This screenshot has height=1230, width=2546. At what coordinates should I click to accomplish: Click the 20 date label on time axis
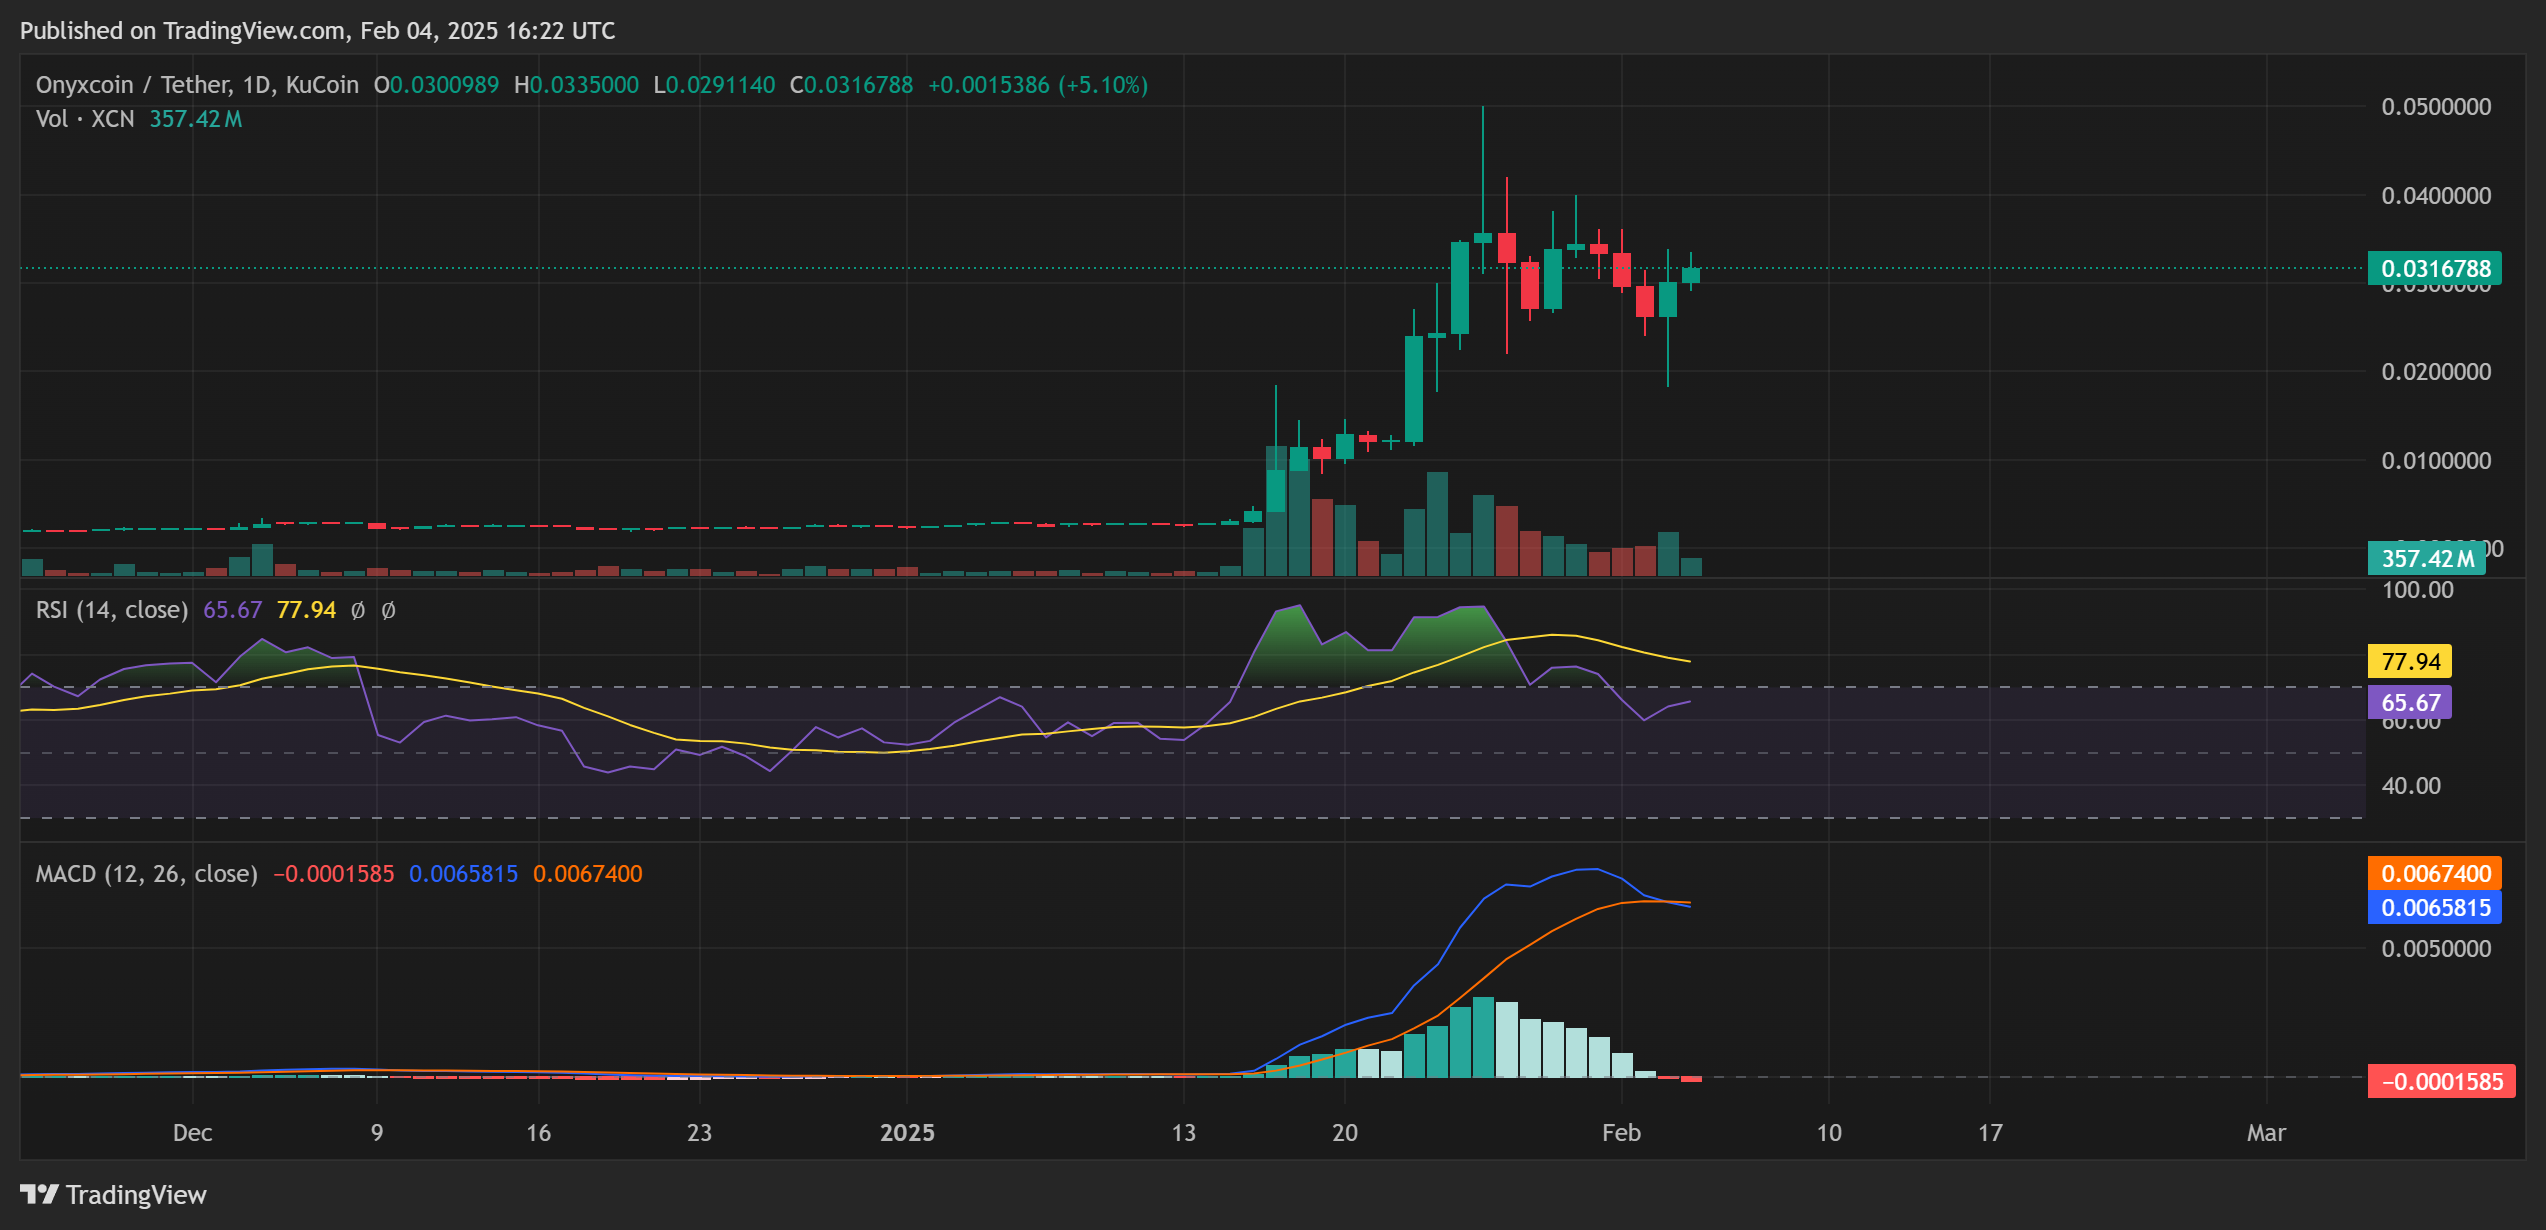pyautogui.click(x=1345, y=1133)
